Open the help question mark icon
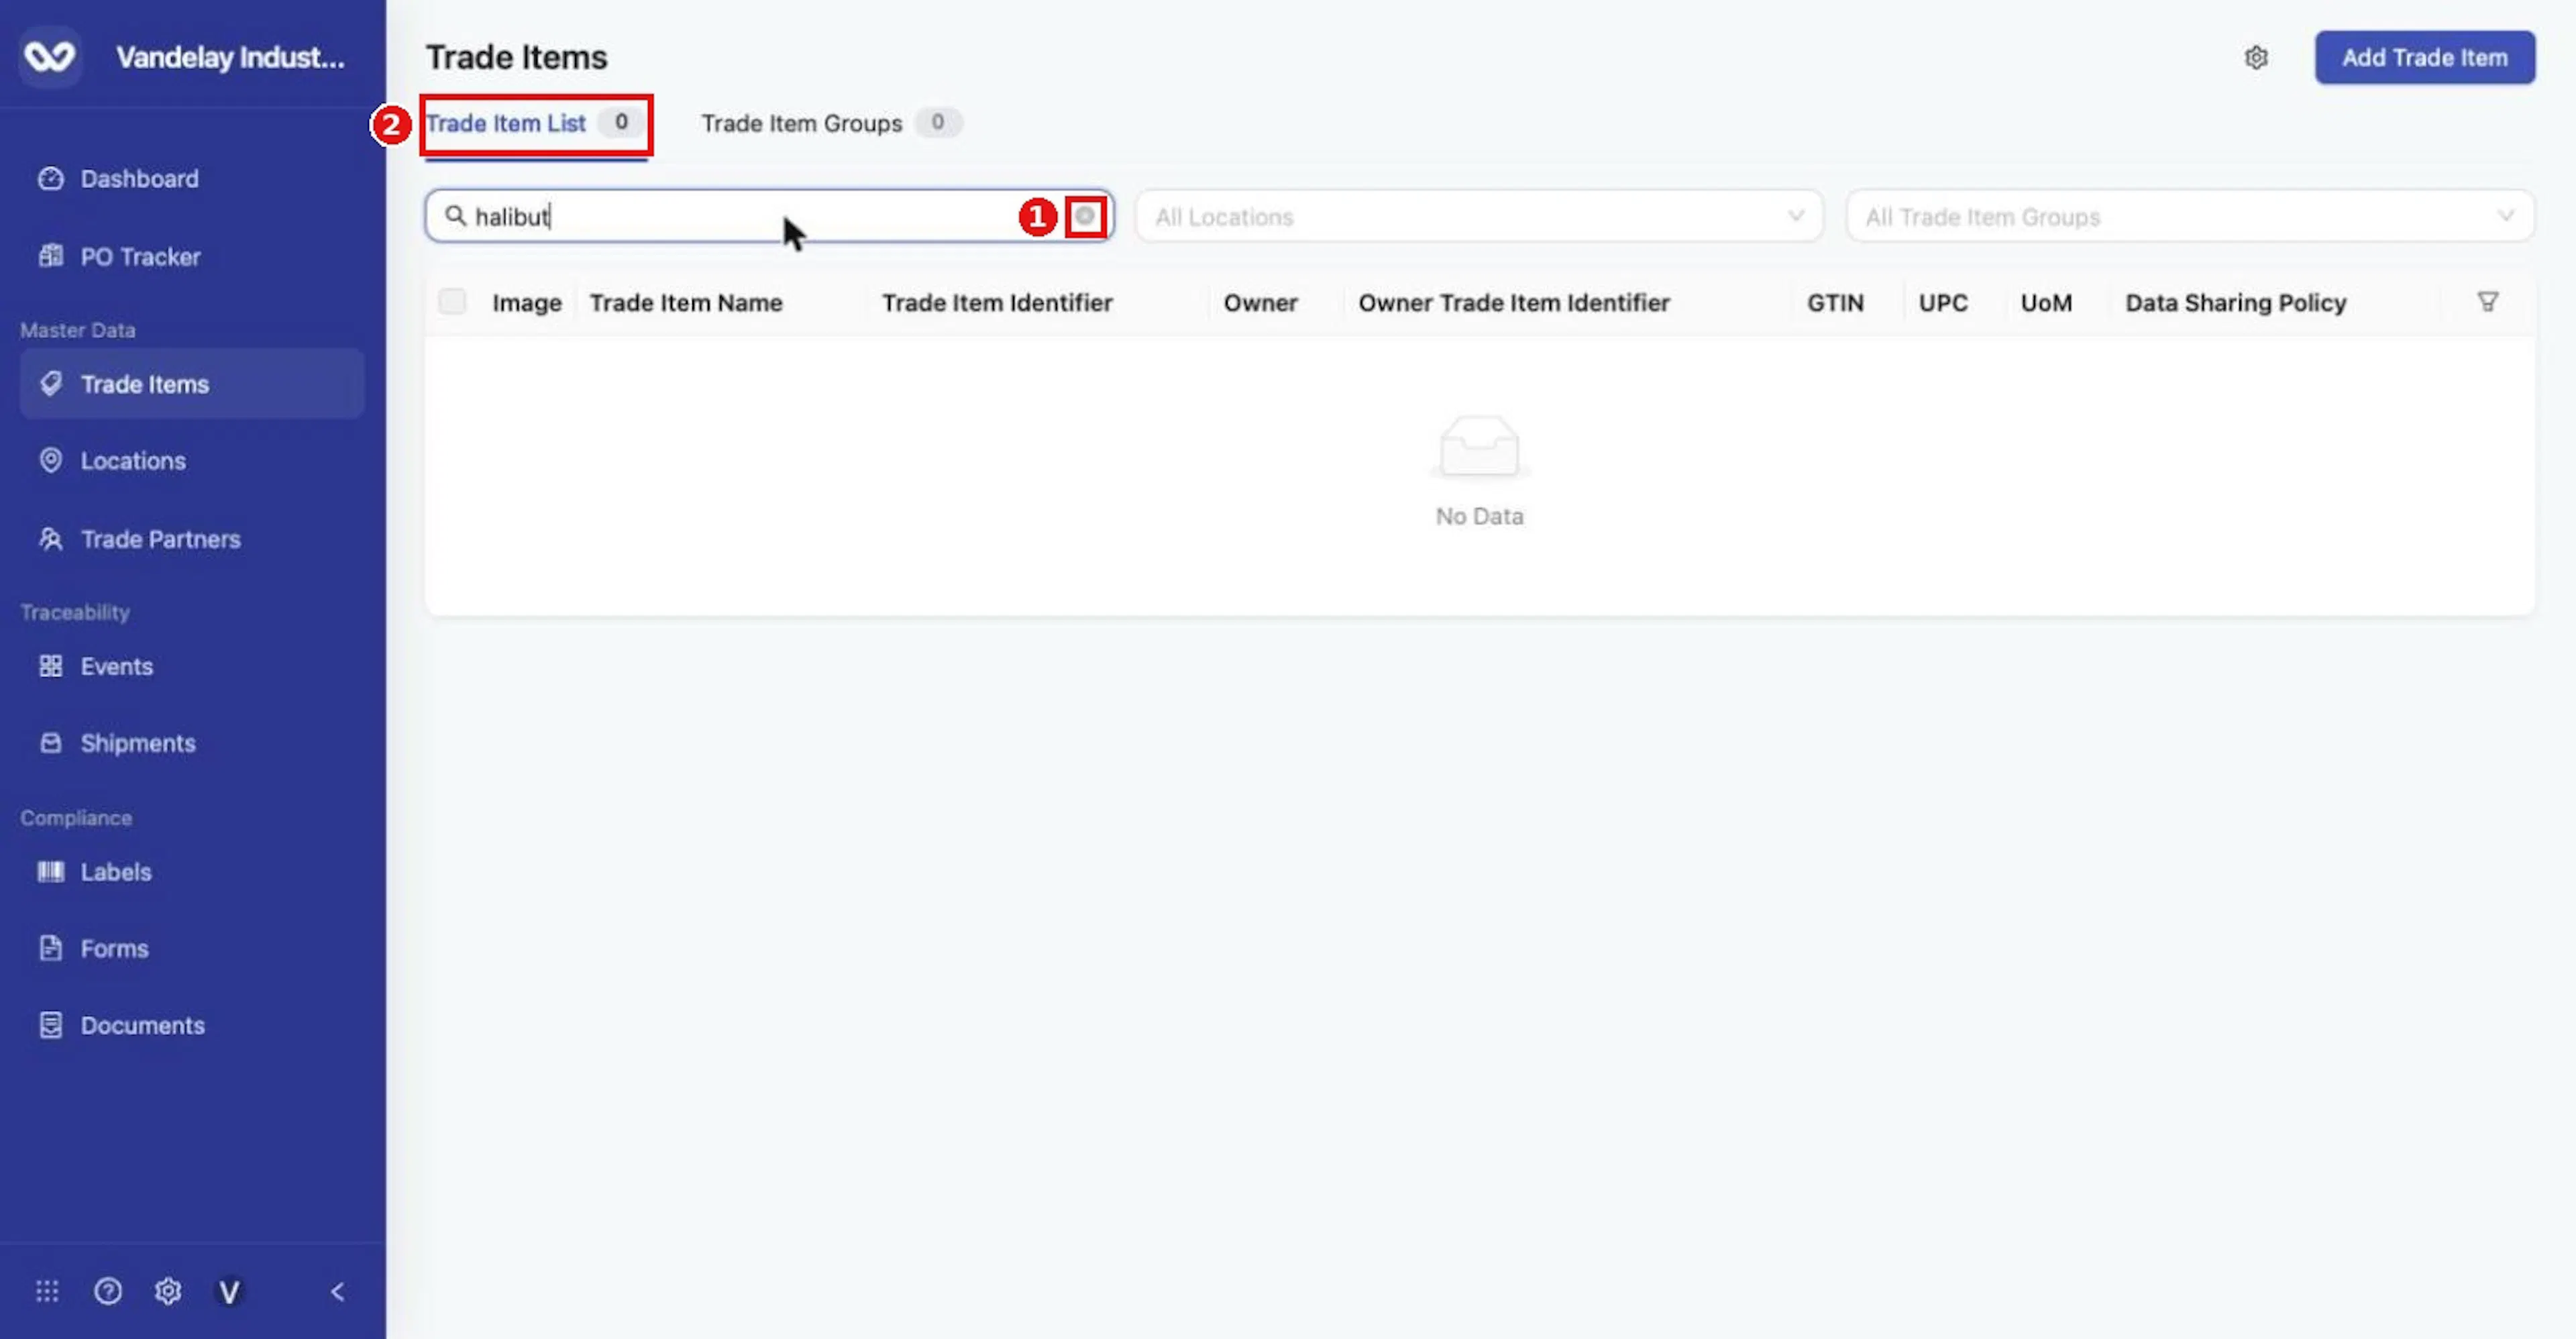The image size is (2576, 1339). click(108, 1291)
